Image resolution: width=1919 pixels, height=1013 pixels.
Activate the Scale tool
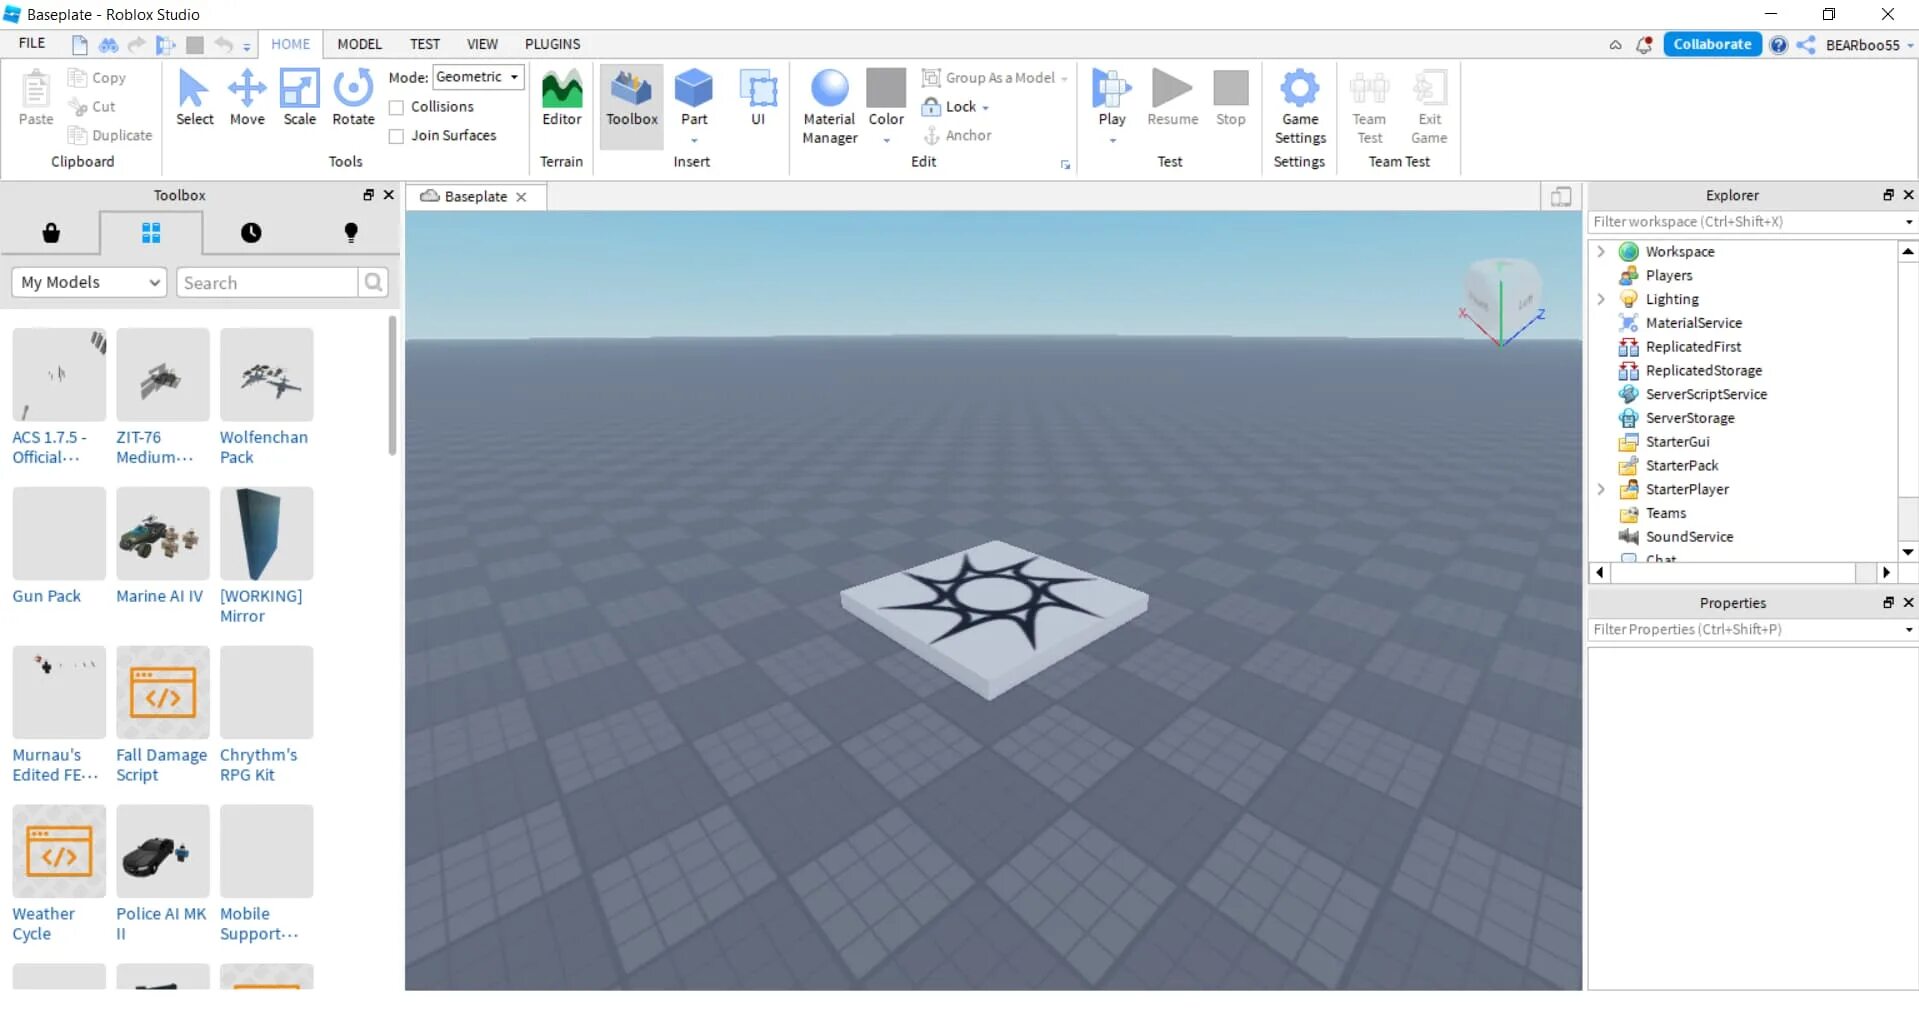(x=299, y=98)
